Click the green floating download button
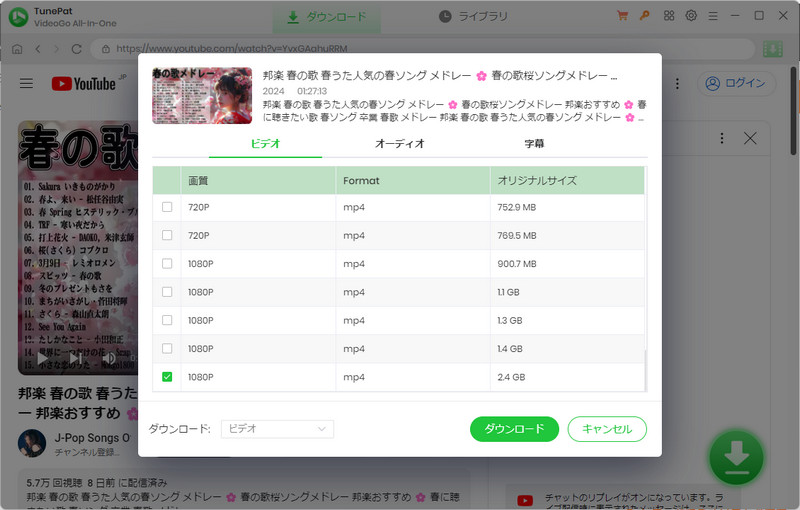800x510 pixels. (736, 457)
